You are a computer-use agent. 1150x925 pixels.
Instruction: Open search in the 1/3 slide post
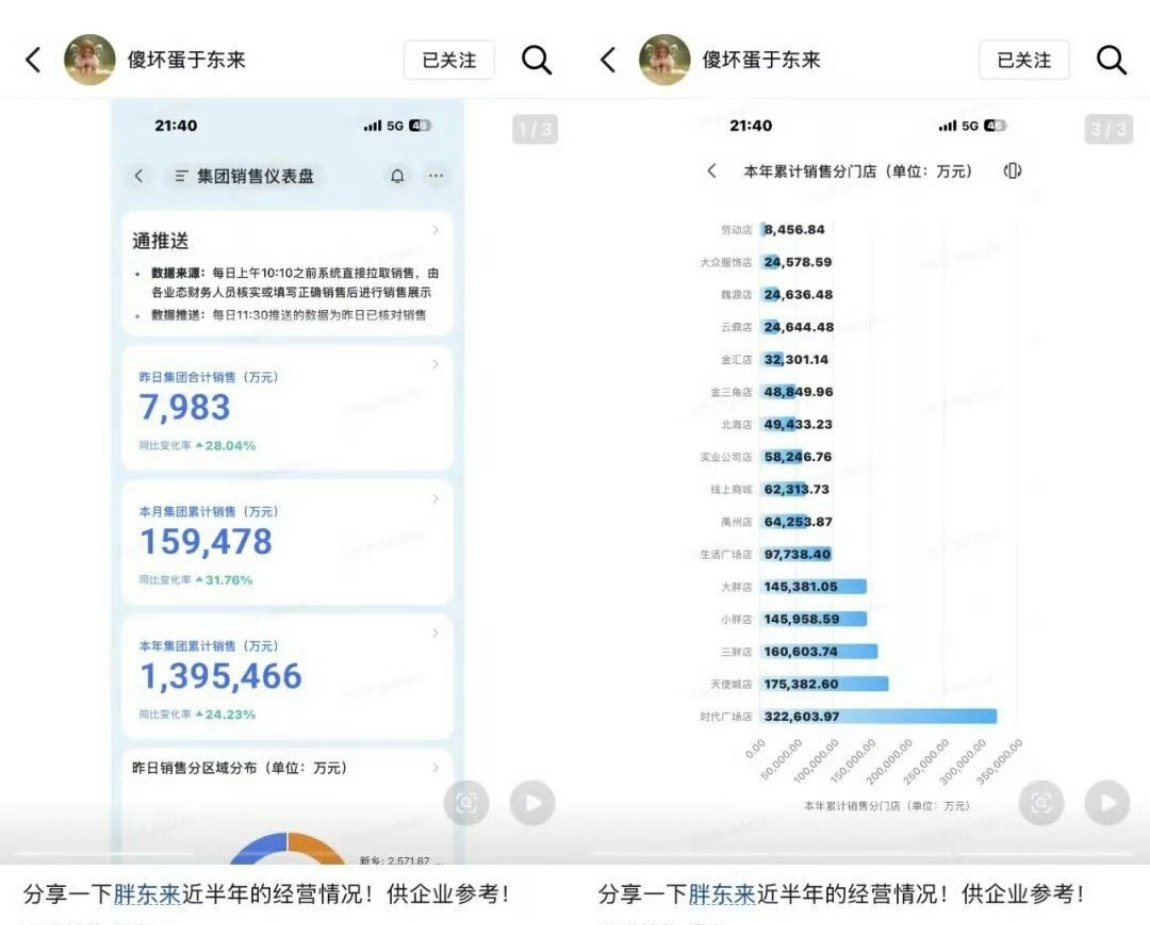tap(536, 60)
